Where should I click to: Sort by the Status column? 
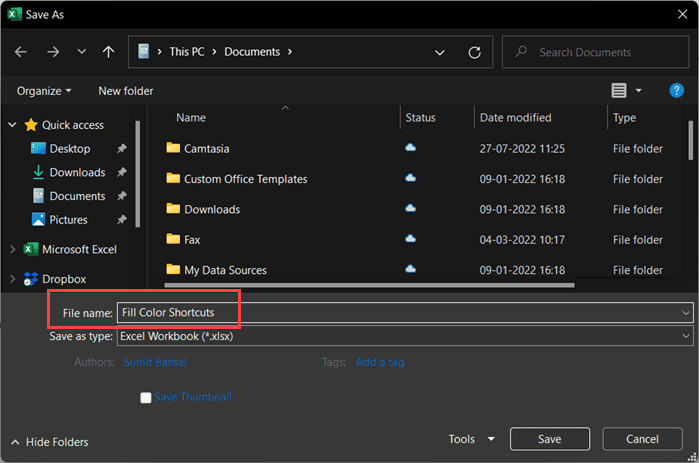420,118
